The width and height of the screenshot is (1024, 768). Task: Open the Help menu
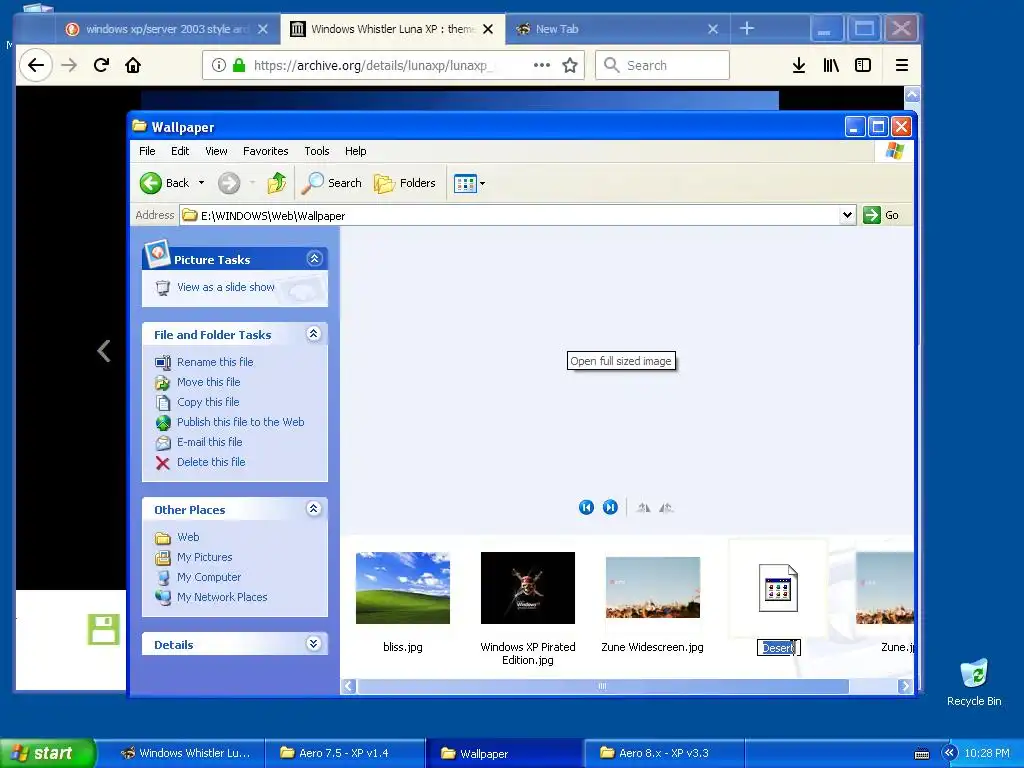pyautogui.click(x=355, y=151)
